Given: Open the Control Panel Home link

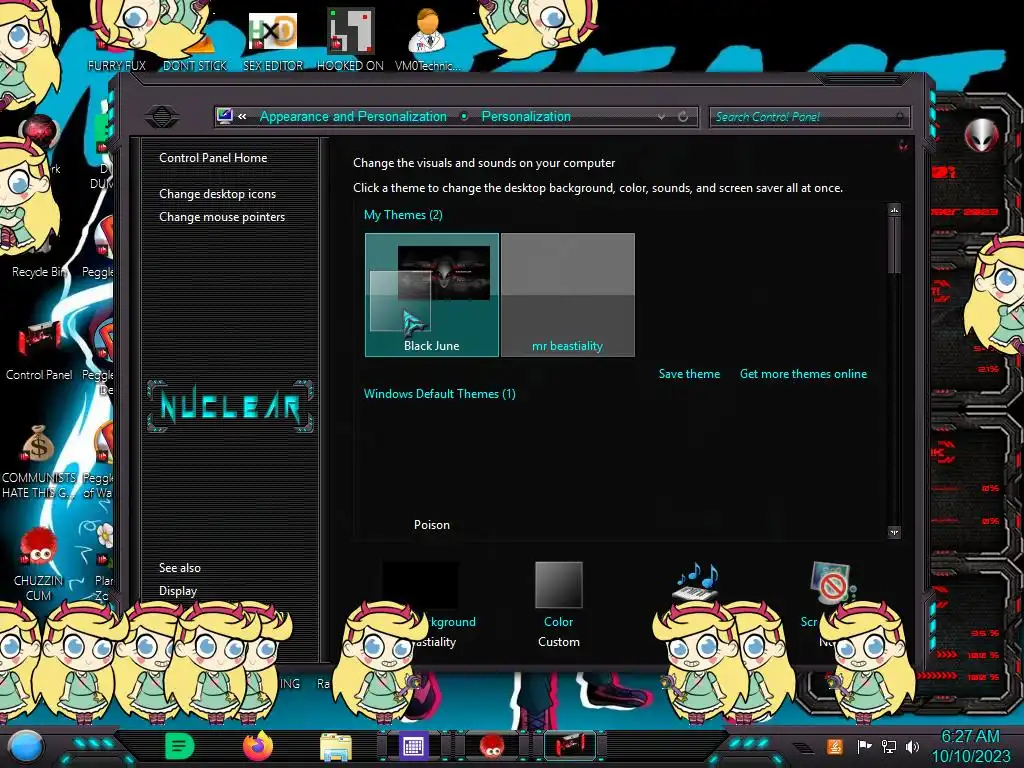Looking at the screenshot, I should click(213, 157).
